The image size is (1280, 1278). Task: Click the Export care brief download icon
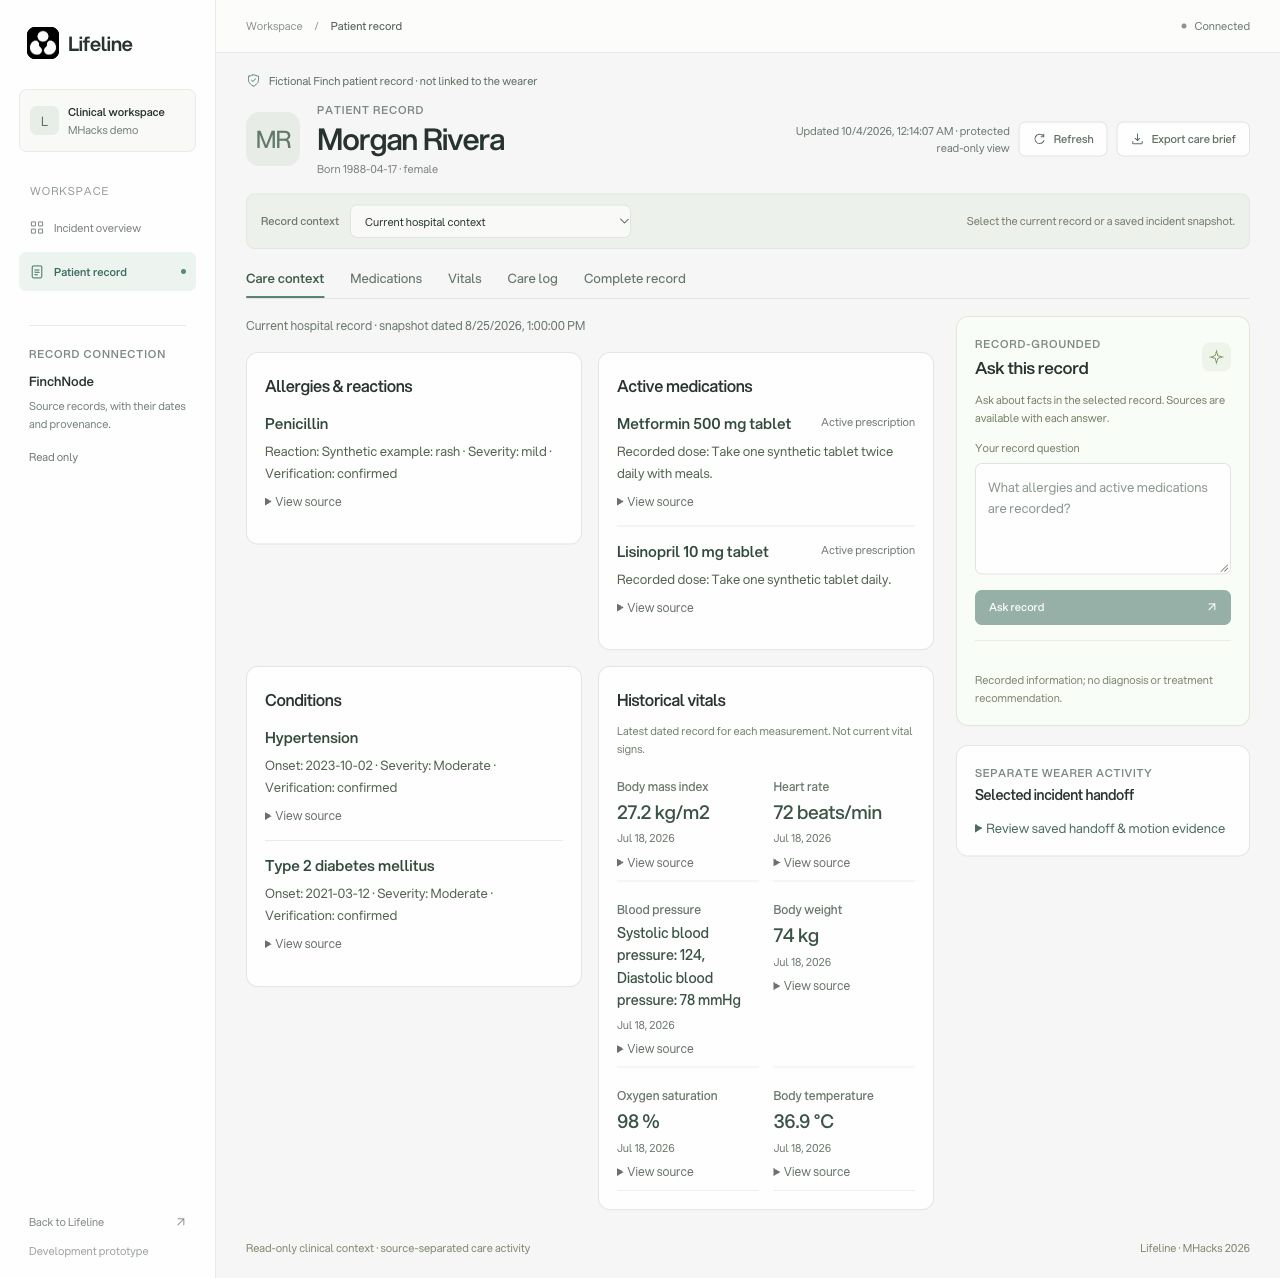pyautogui.click(x=1137, y=139)
